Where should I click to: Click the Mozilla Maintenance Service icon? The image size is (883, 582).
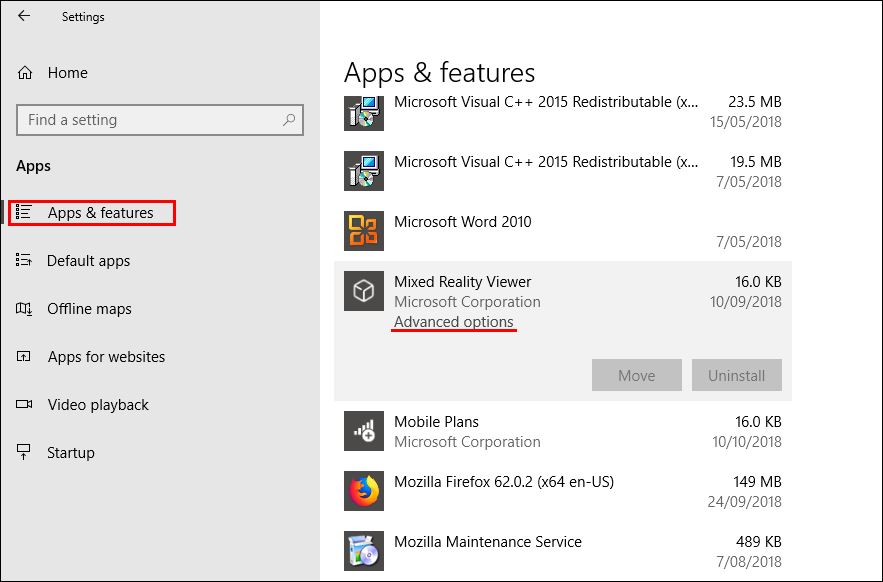pos(364,551)
